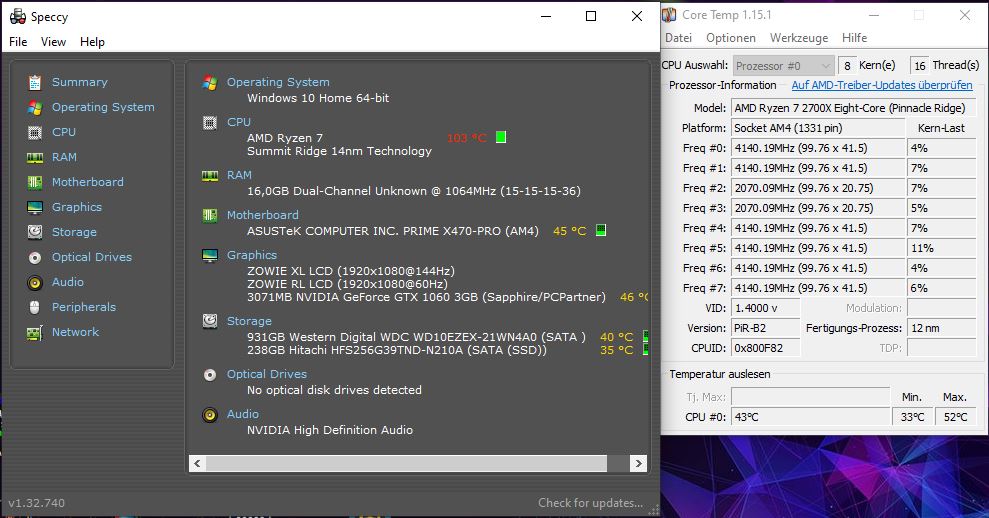Image resolution: width=989 pixels, height=518 pixels.
Task: Click the Graphics monitor icon in sidebar
Action: pyautogui.click(x=35, y=208)
